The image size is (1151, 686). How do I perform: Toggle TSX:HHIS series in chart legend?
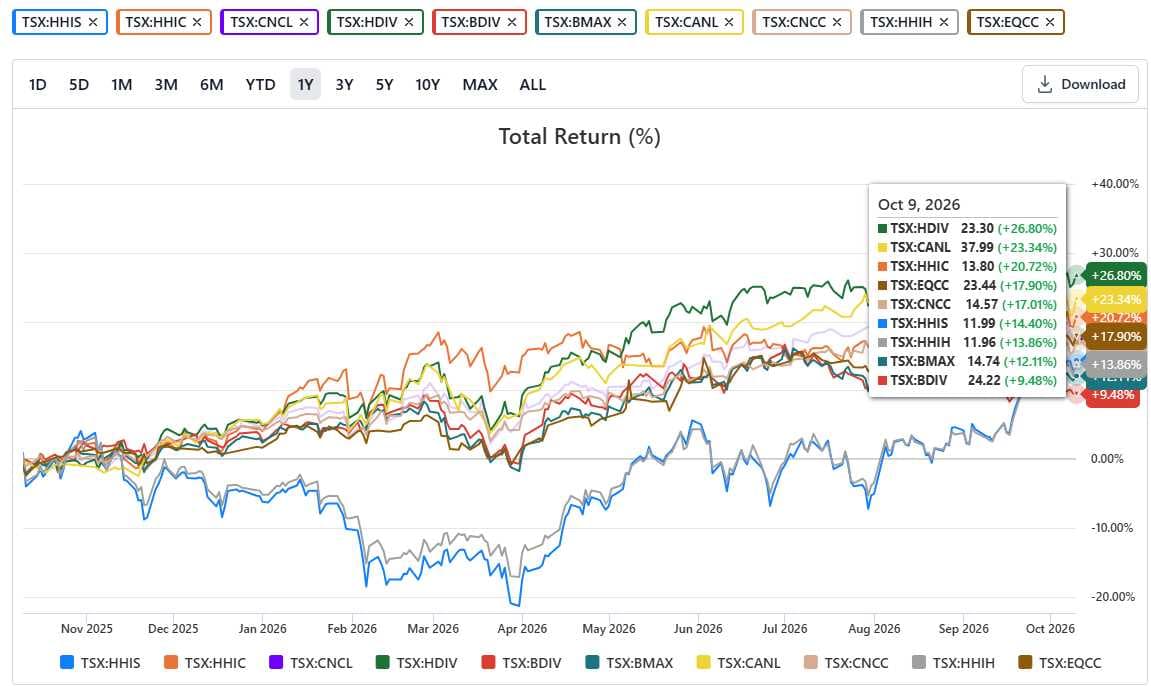click(100, 663)
